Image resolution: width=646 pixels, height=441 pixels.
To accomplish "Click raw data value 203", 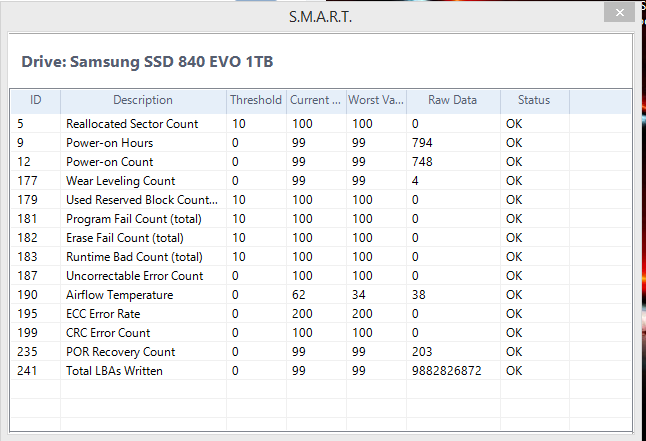I will tap(422, 352).
